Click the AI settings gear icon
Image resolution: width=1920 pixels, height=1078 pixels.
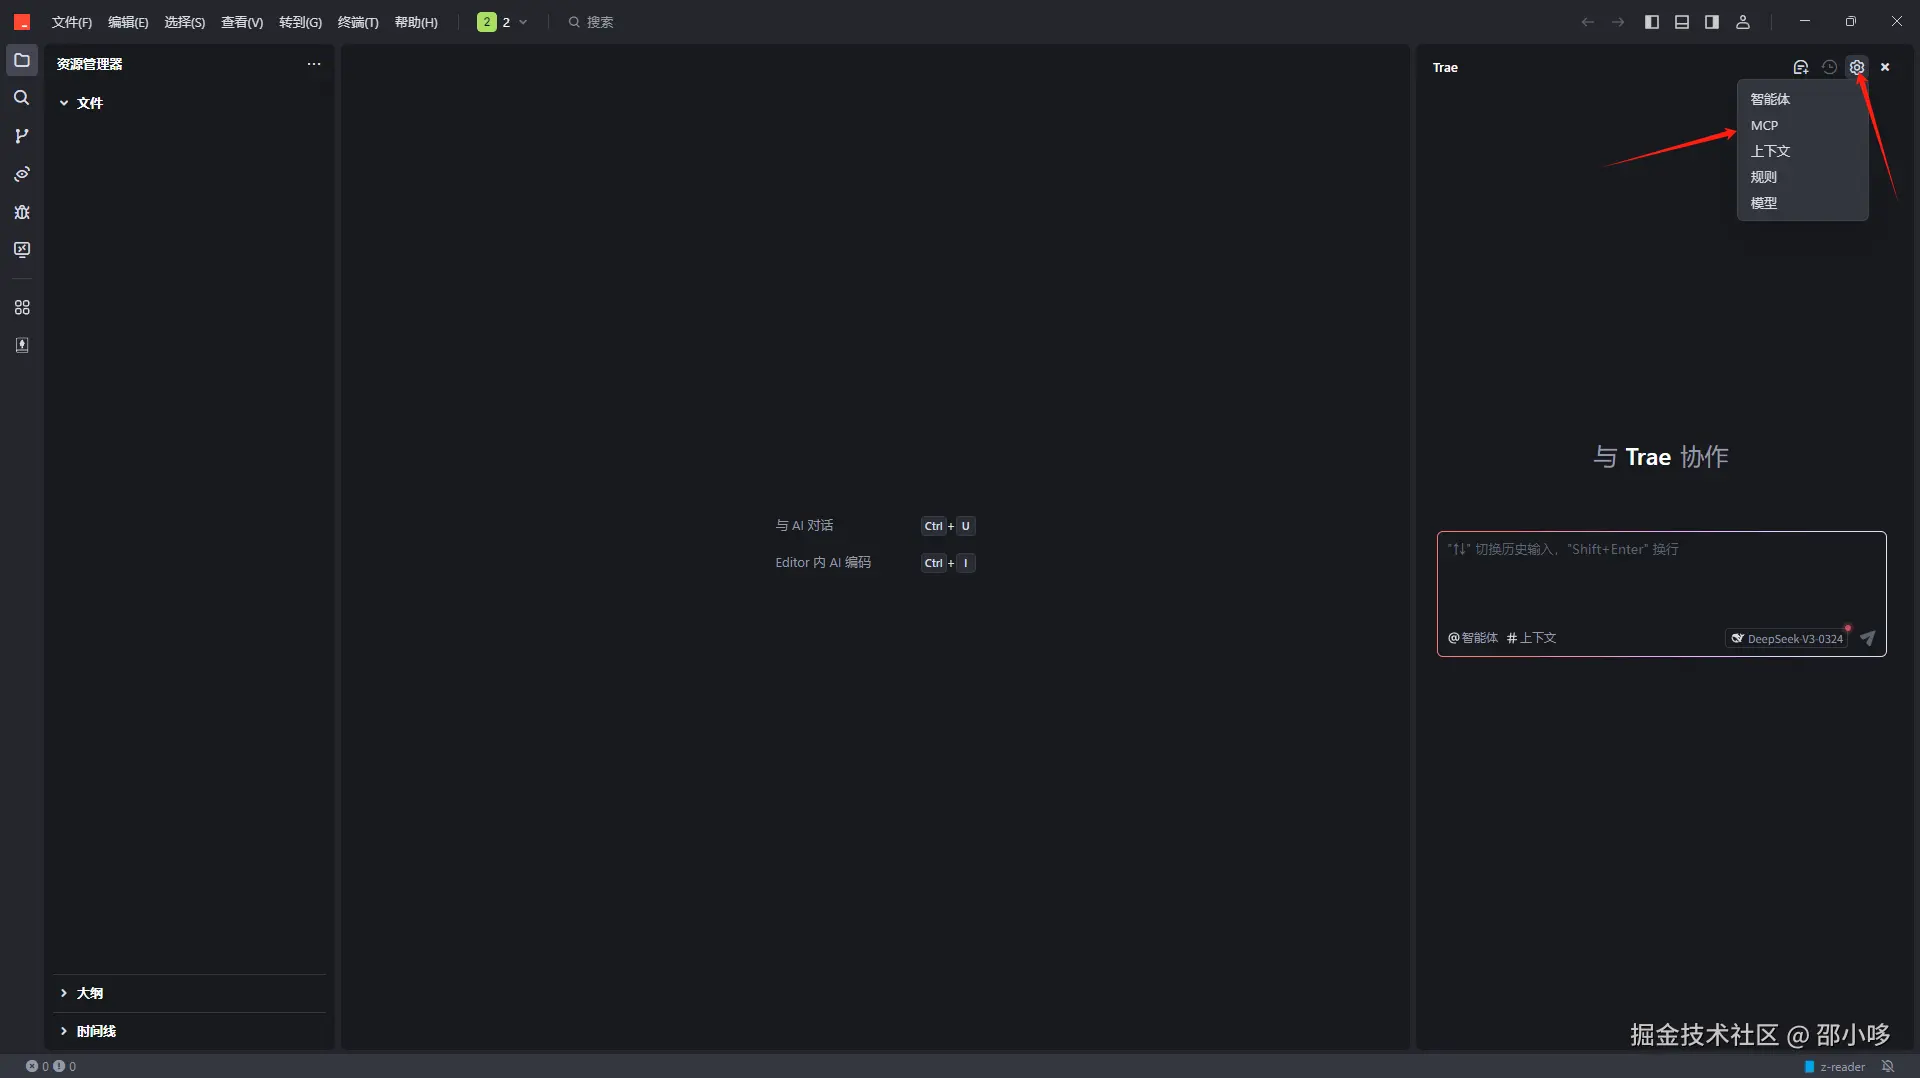(x=1857, y=67)
